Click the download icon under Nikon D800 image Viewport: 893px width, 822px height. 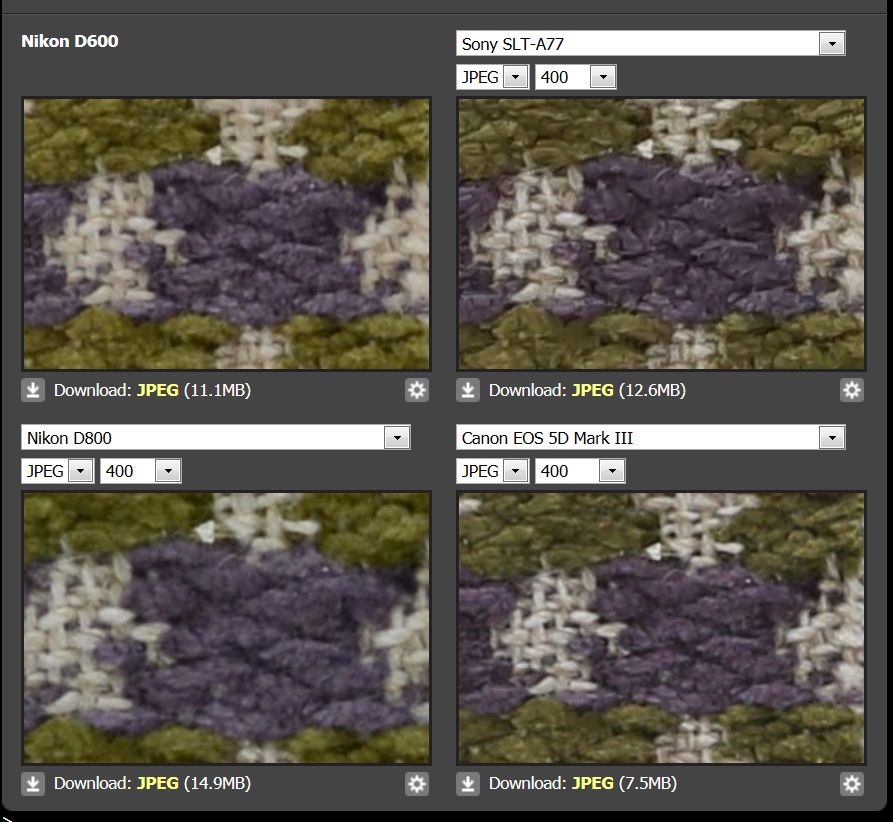(33, 784)
